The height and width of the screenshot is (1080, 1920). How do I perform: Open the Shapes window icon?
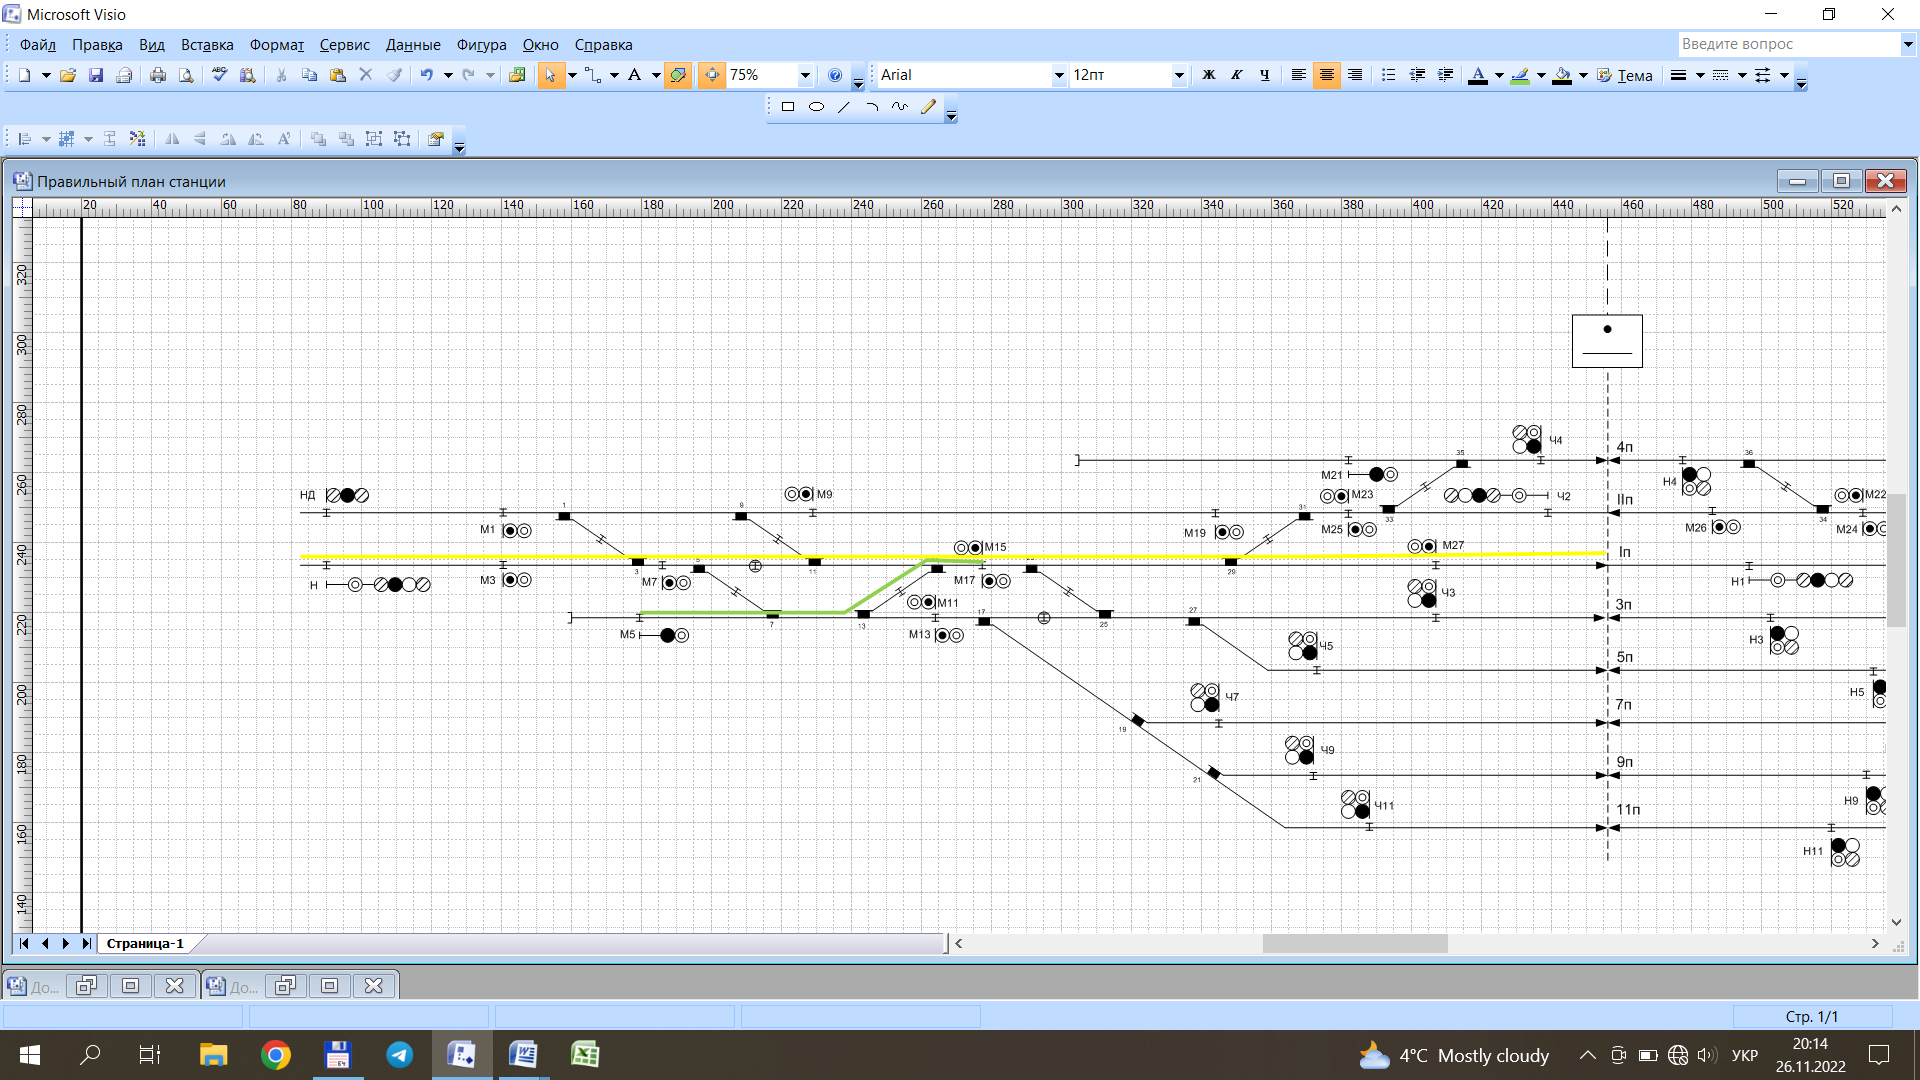click(x=517, y=75)
